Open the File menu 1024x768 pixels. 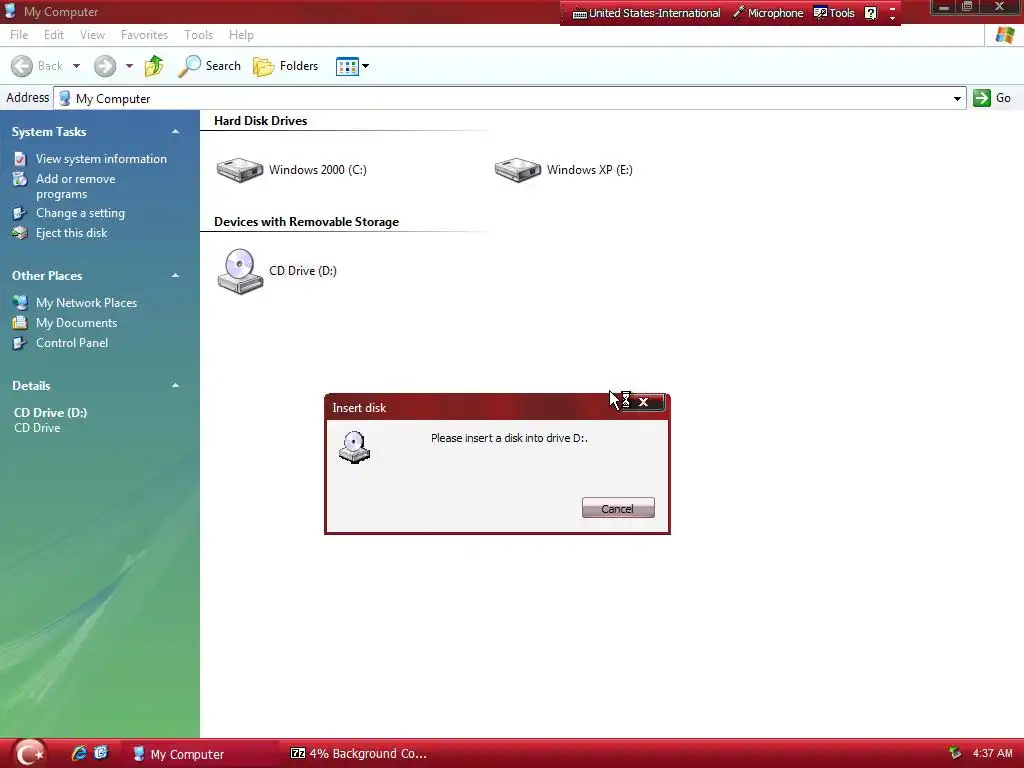19,35
